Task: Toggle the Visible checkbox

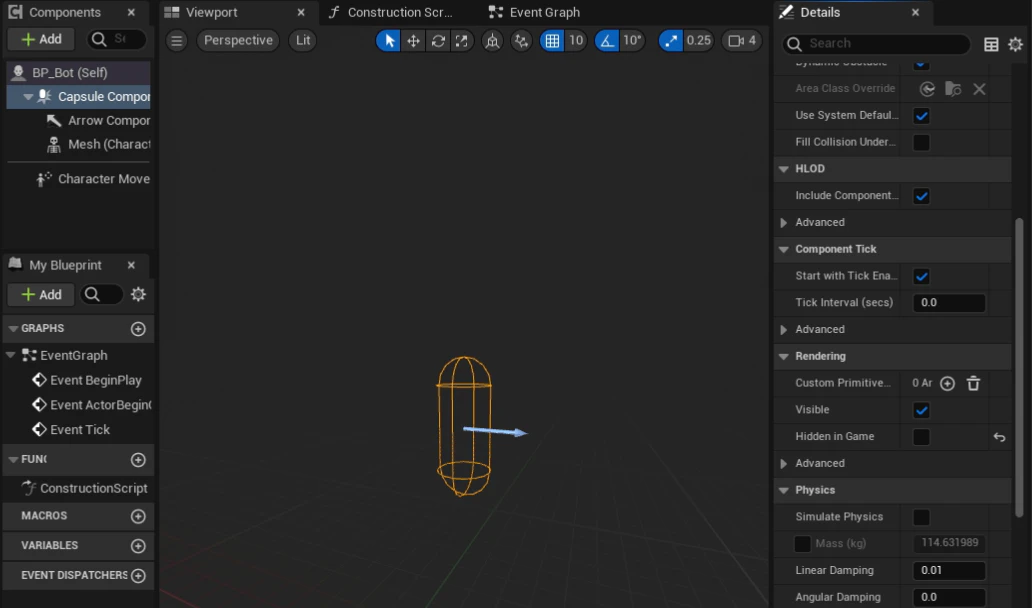Action: pos(921,410)
